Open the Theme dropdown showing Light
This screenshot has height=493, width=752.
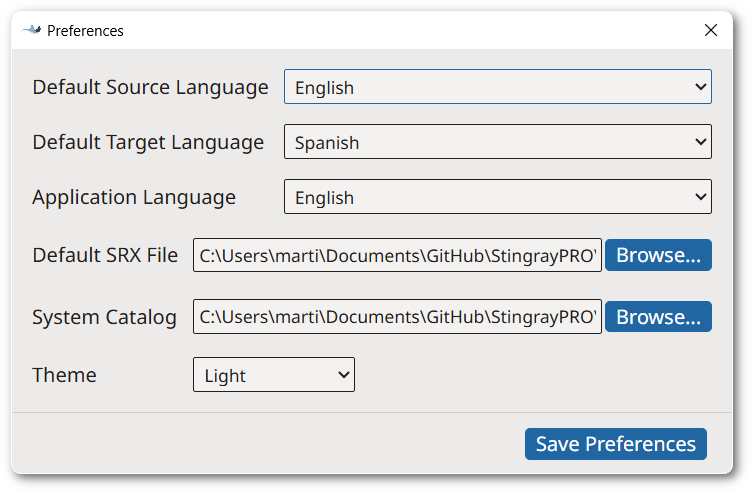point(274,375)
